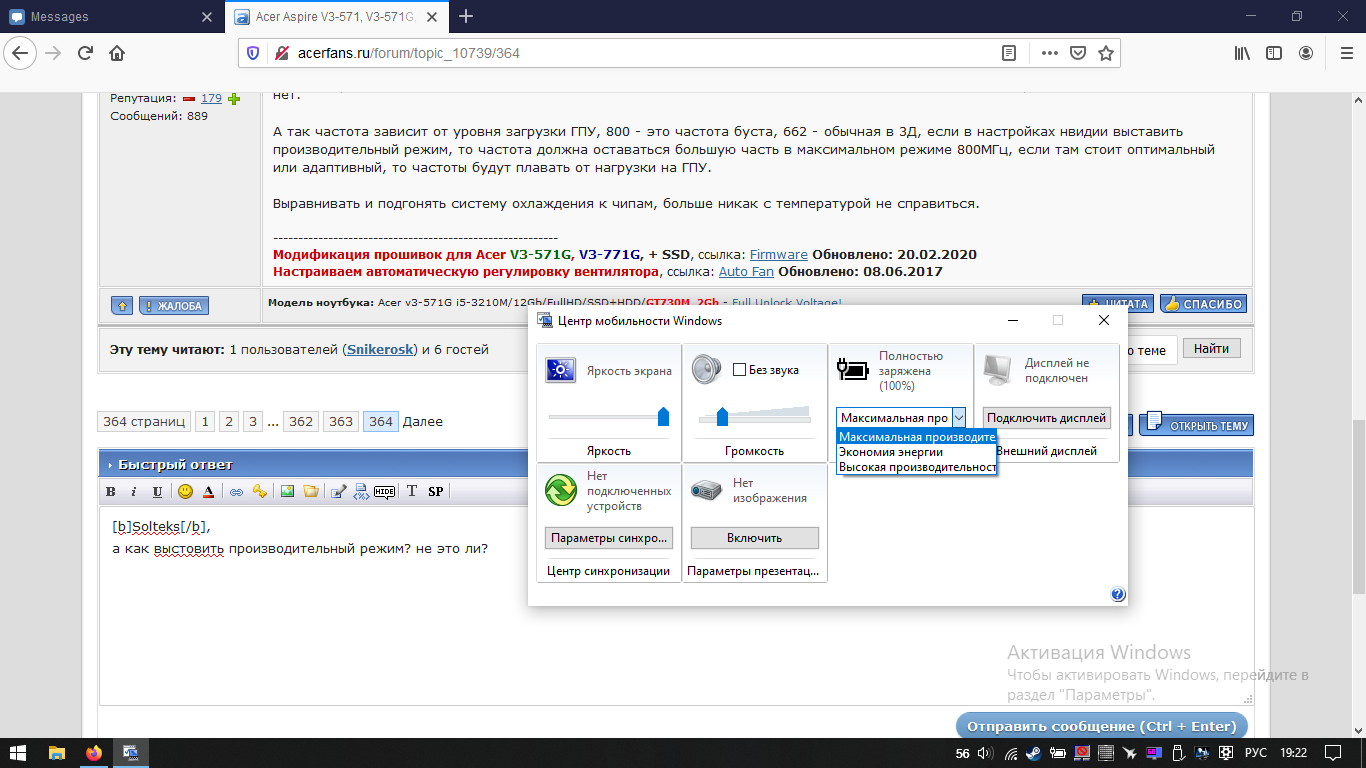Click the brightness slider in Mobility Center
Image resolution: width=1366 pixels, height=768 pixels.
(x=609, y=417)
